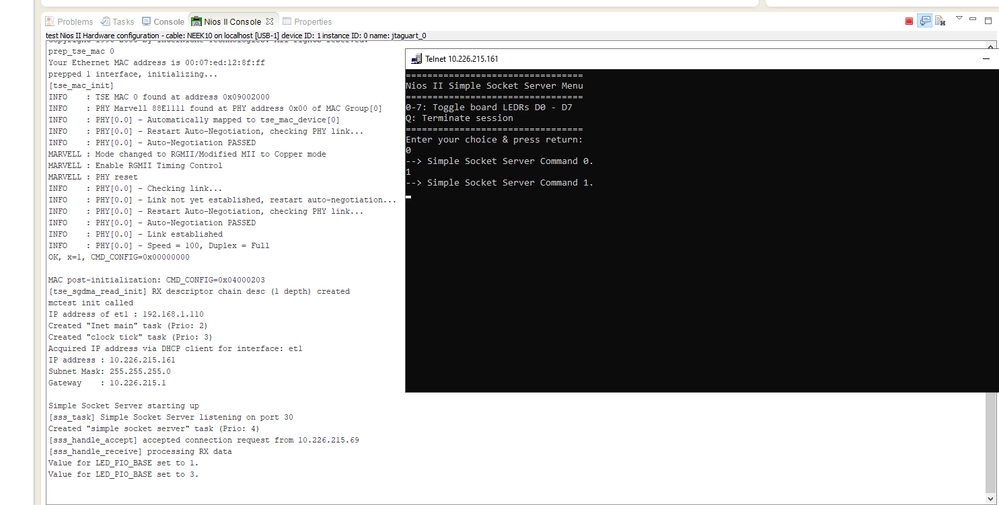Click 'Gateway : 10.226.215.1' line
This screenshot has width=999, height=505.
point(106,383)
